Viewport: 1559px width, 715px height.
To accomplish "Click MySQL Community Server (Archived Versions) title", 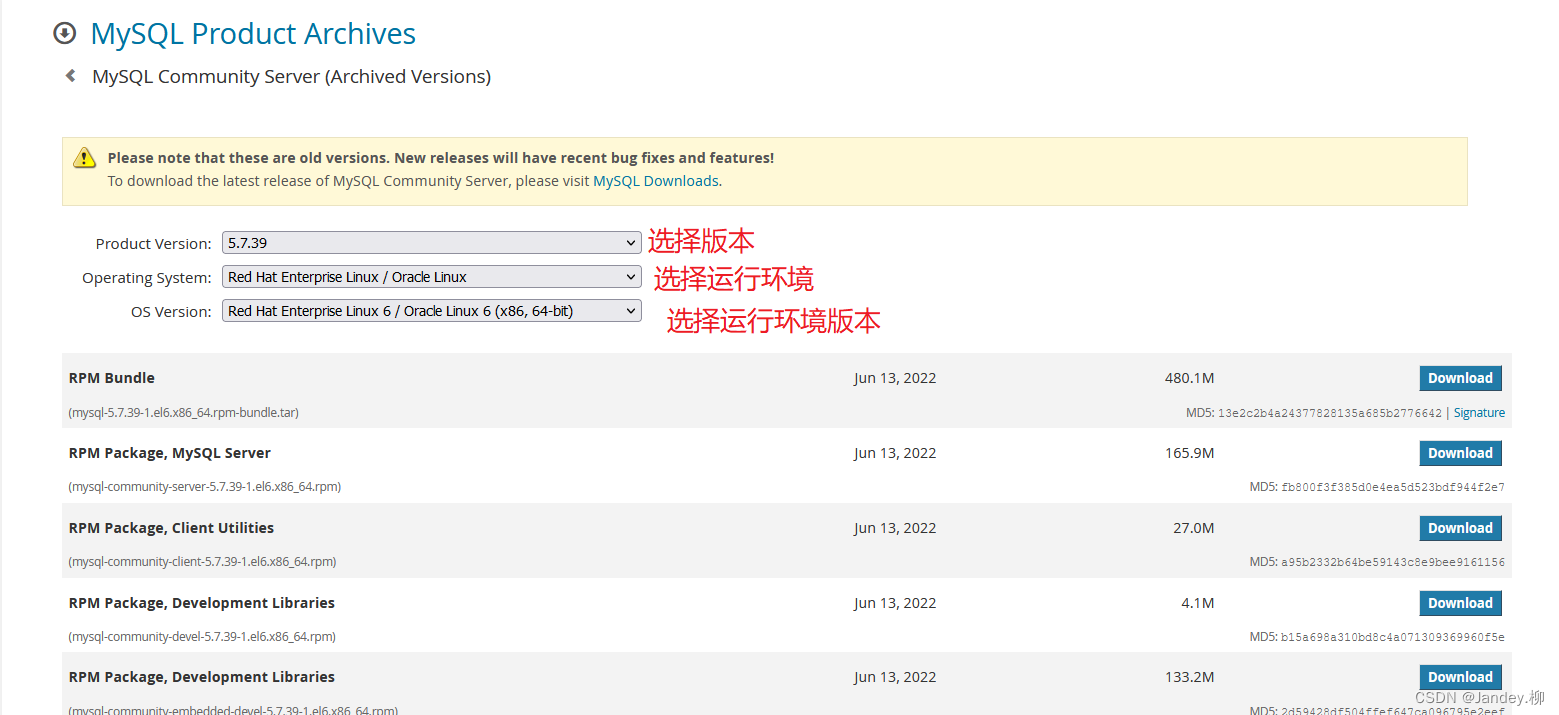I will (x=291, y=76).
